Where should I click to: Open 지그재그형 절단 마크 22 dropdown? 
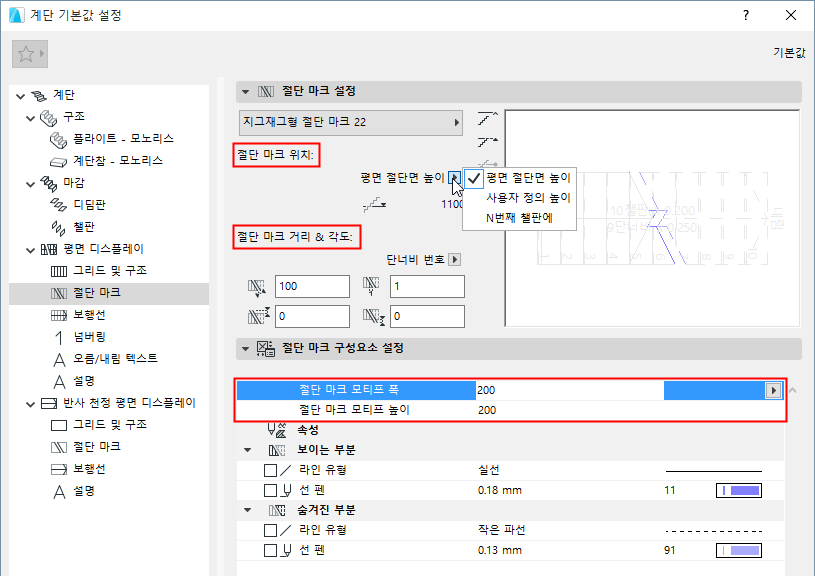point(351,123)
